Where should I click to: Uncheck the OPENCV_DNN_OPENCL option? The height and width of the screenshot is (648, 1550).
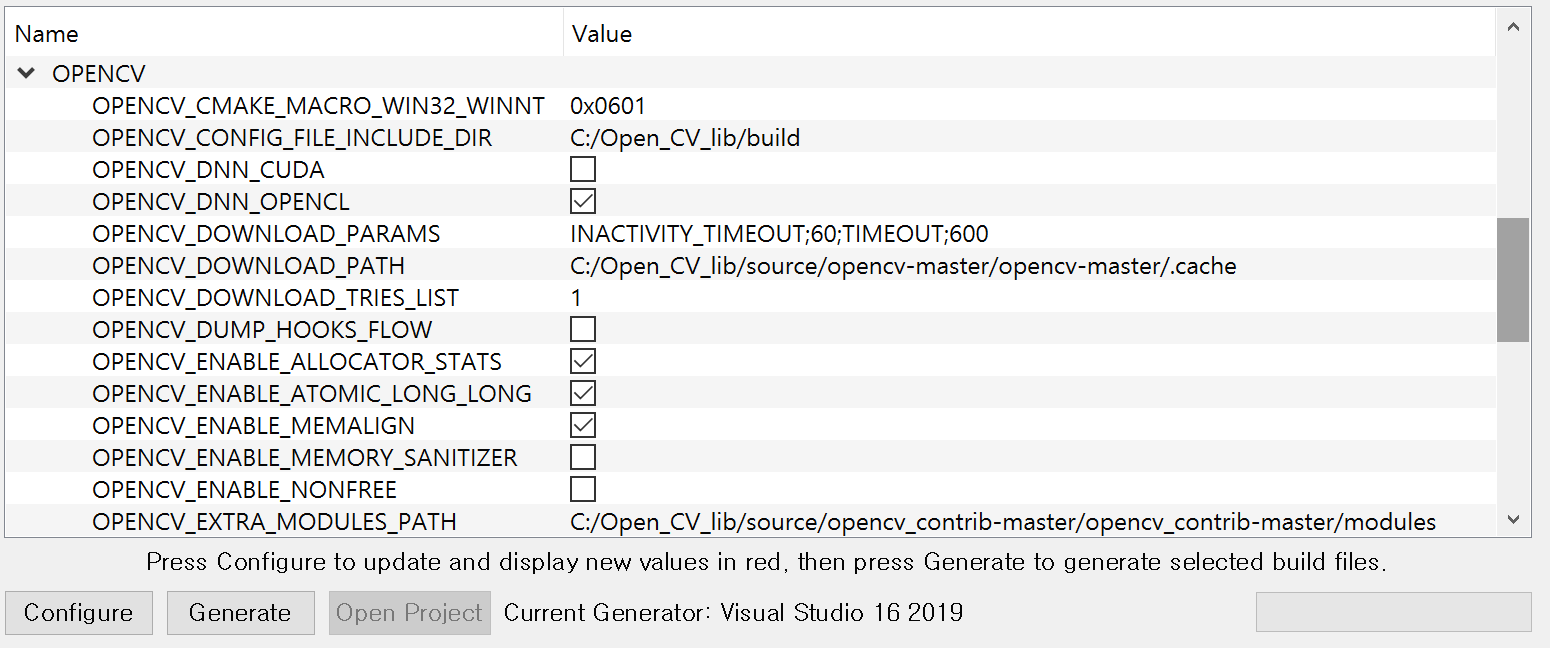click(583, 201)
